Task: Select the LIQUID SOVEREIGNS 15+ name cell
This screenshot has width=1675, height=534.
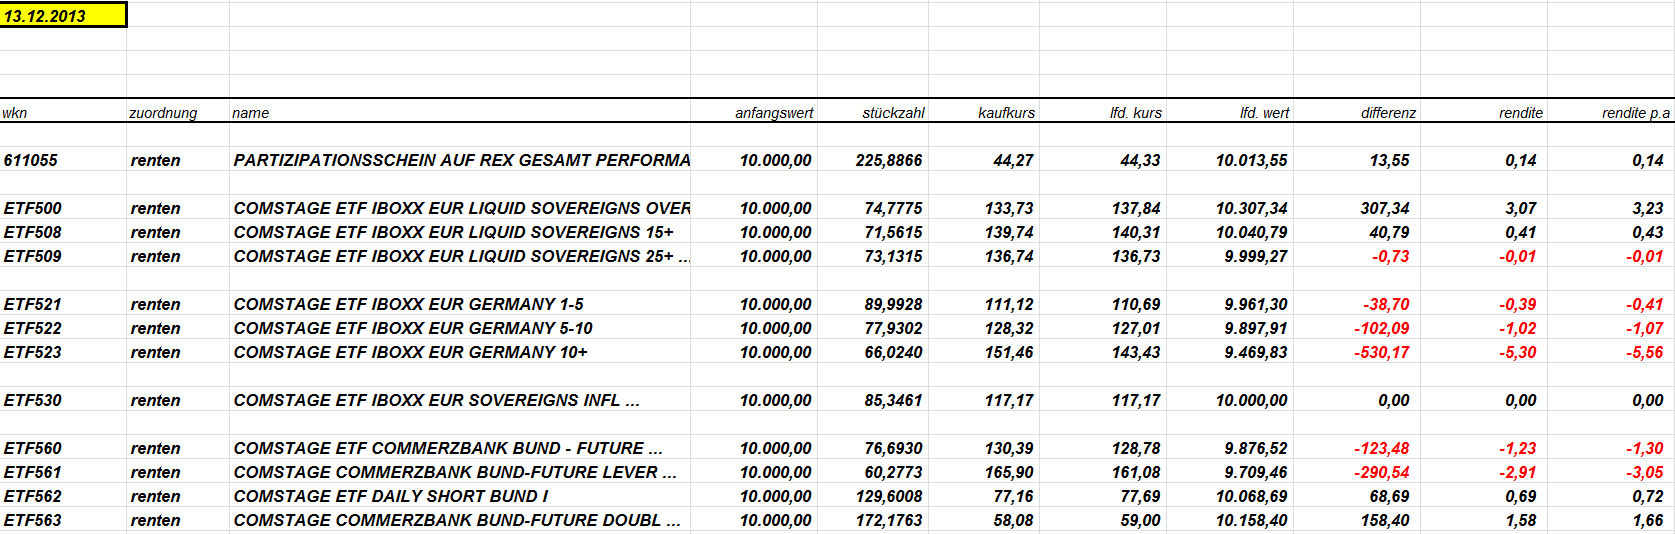Action: point(460,231)
